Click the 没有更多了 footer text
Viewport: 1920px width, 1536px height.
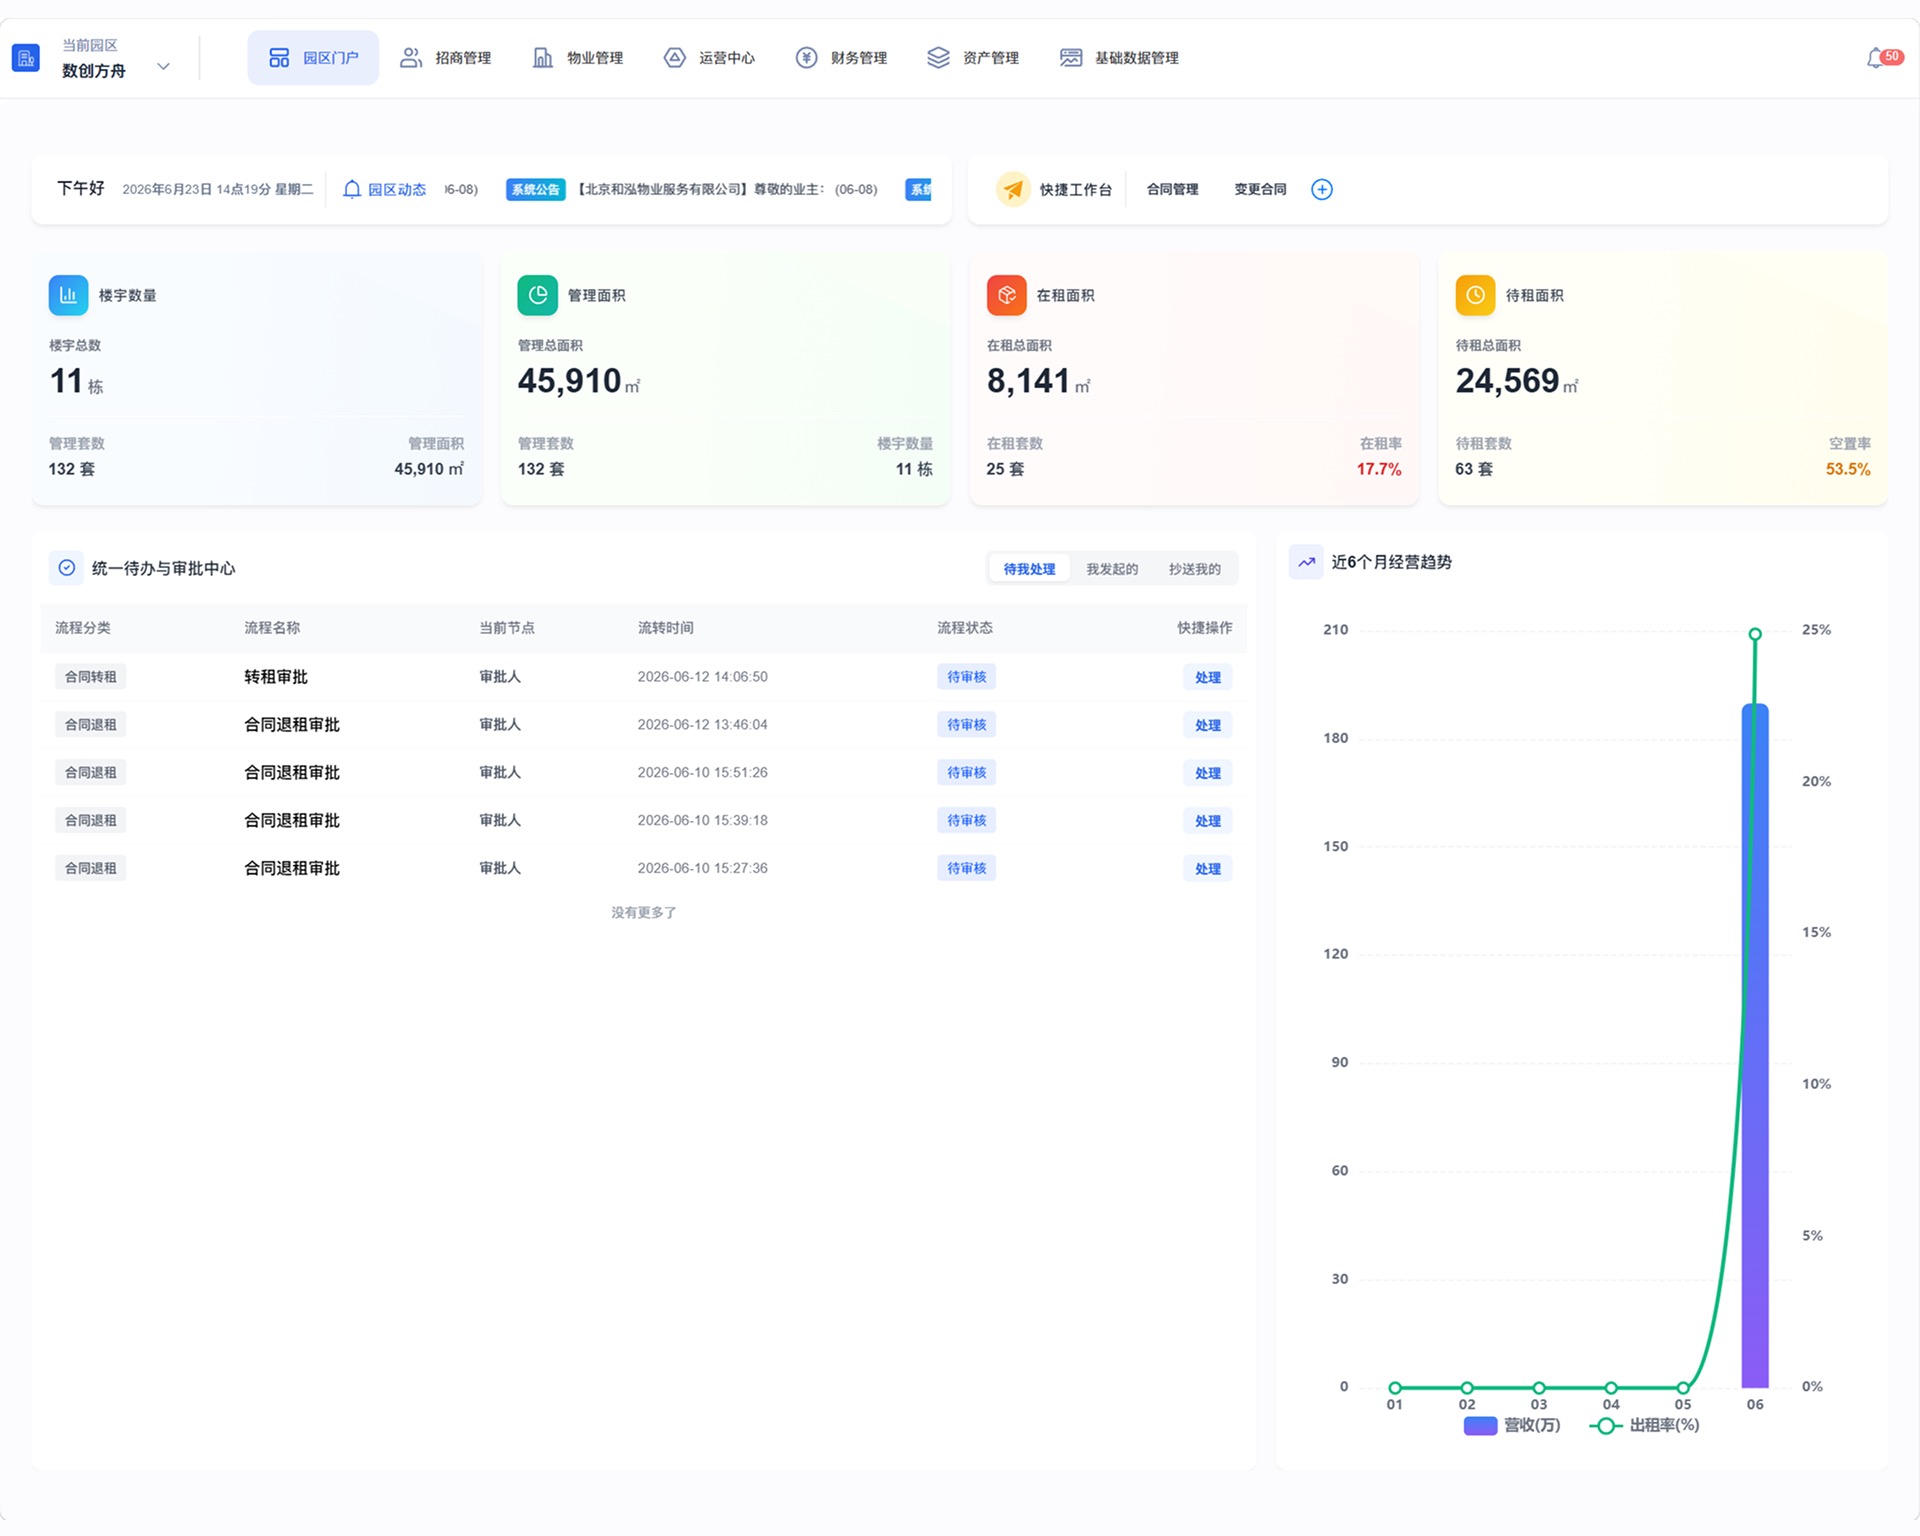(x=644, y=913)
